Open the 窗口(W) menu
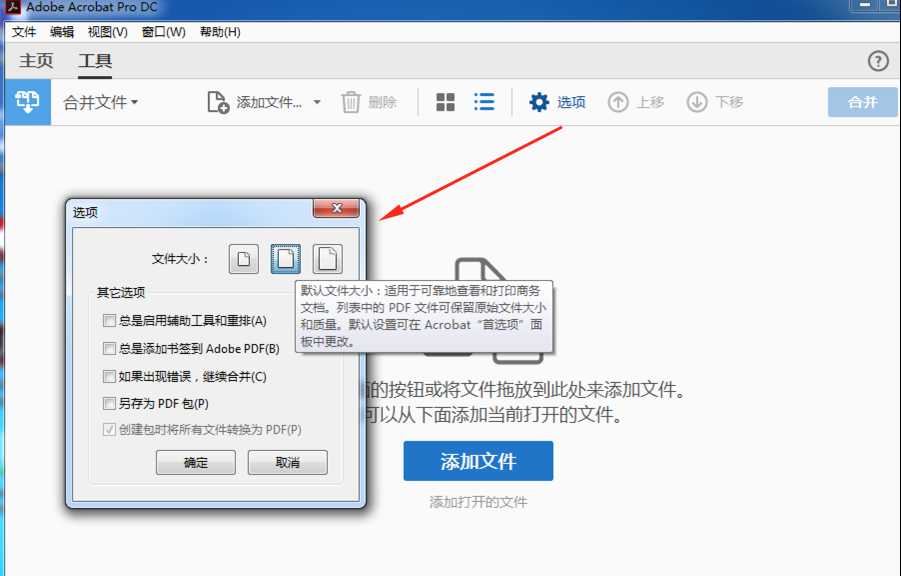Viewport: 901px width, 576px height. (164, 32)
